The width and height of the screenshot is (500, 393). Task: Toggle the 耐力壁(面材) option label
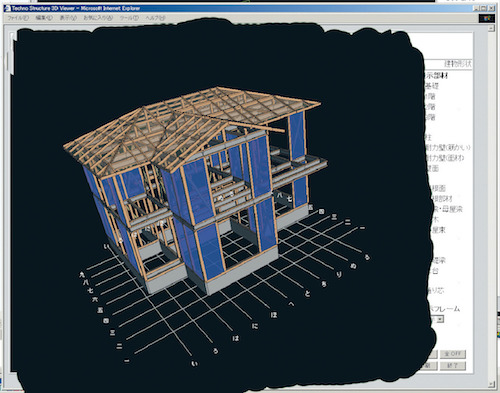pos(445,158)
